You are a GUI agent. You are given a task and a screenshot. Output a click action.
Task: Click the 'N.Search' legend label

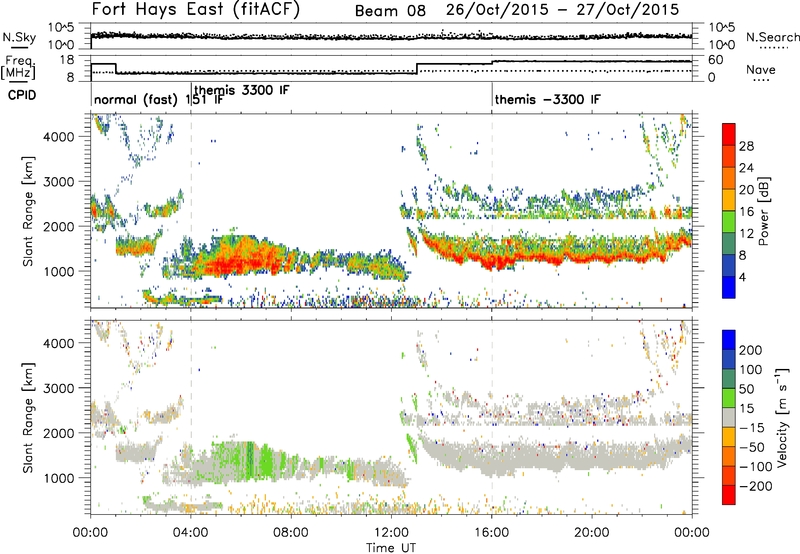pyautogui.click(x=772, y=37)
